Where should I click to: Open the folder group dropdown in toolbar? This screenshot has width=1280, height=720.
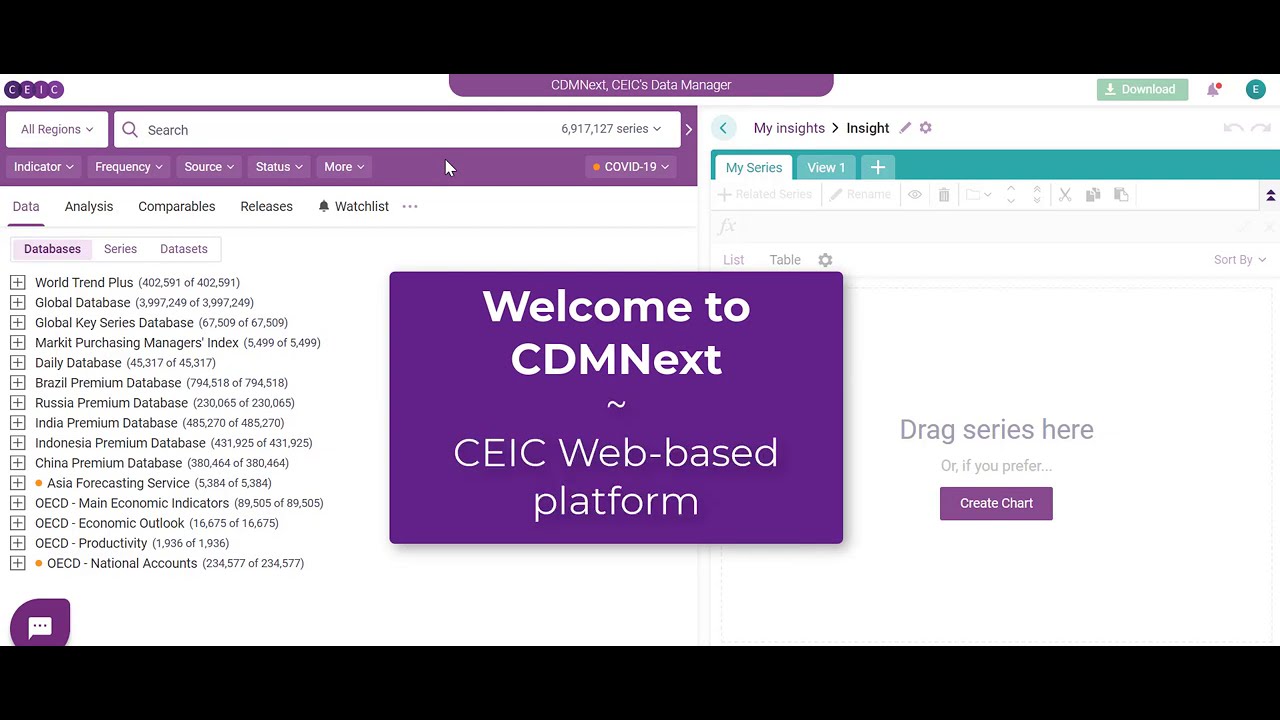tap(979, 195)
